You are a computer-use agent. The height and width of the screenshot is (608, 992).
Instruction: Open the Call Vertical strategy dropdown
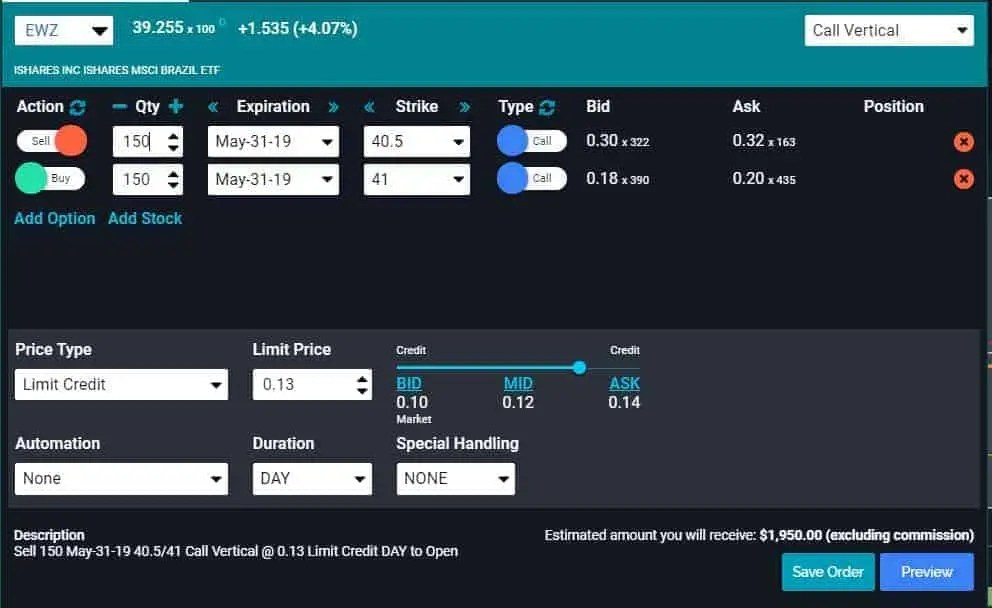click(888, 30)
